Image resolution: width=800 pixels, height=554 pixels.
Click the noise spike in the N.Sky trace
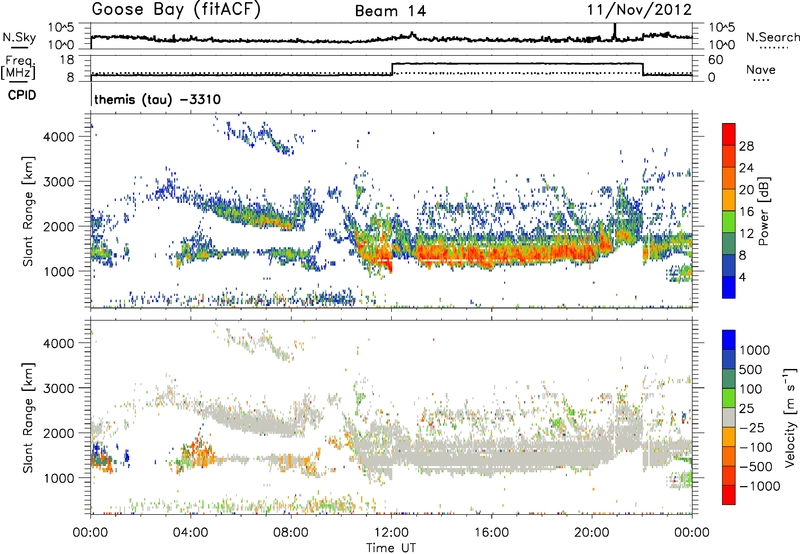pyautogui.click(x=615, y=31)
